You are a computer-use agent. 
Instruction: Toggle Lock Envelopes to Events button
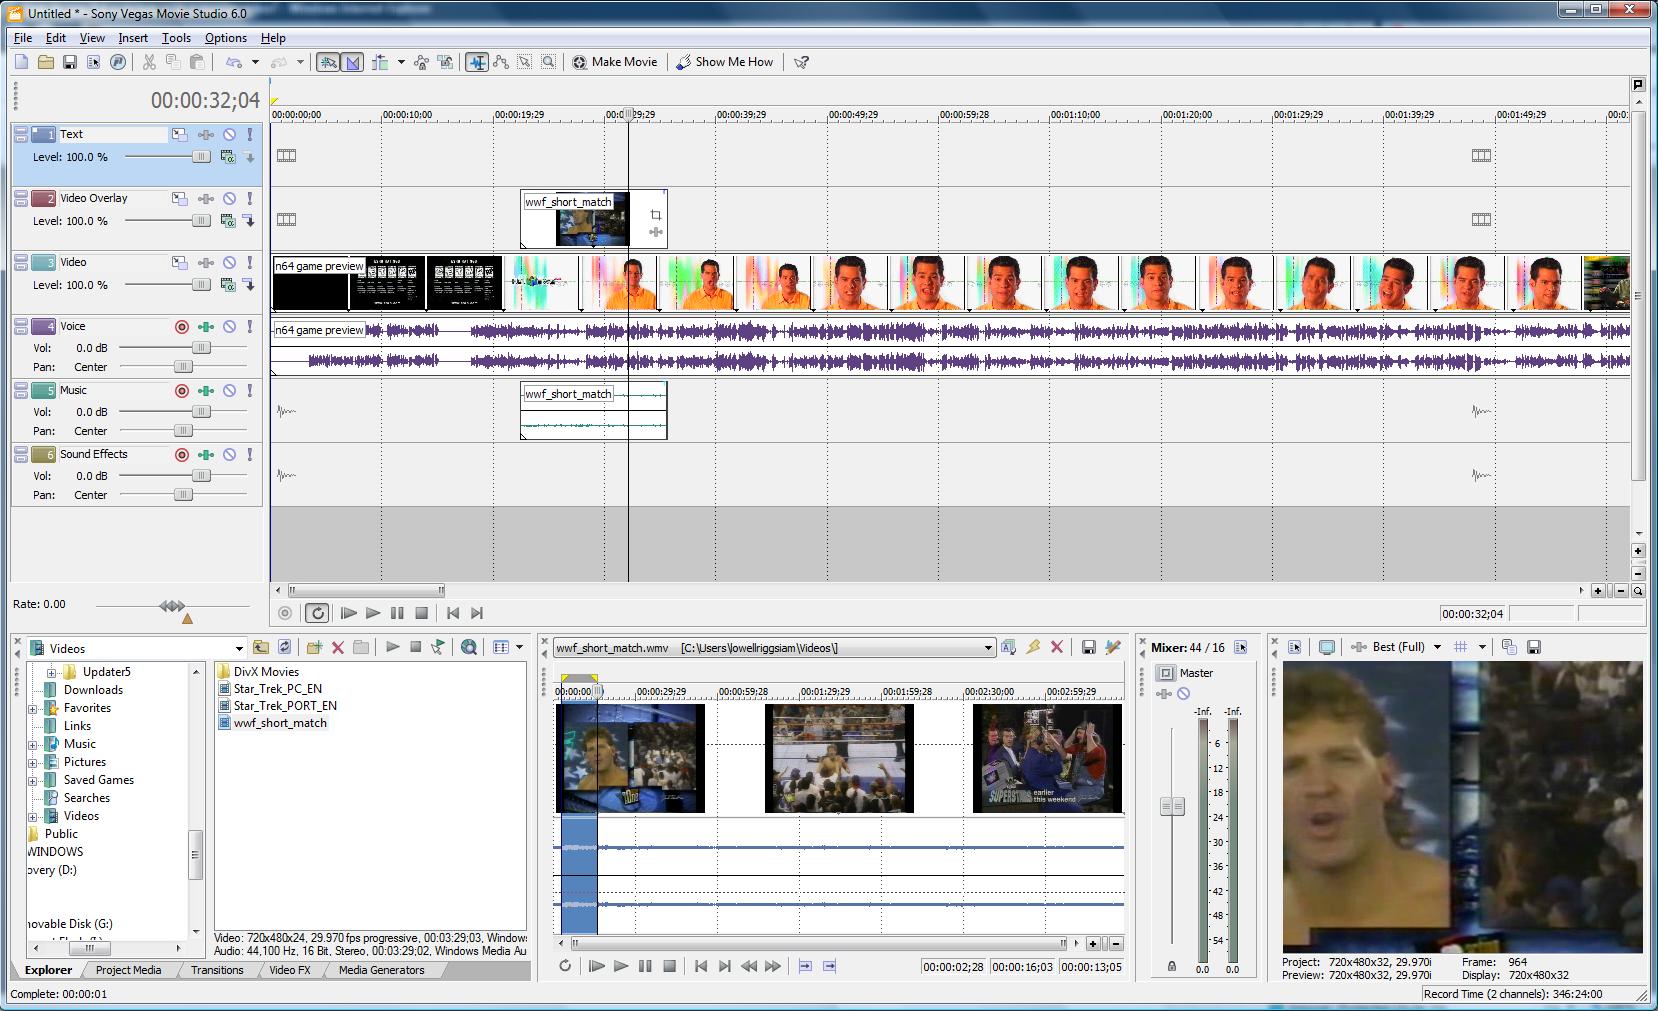coord(421,62)
